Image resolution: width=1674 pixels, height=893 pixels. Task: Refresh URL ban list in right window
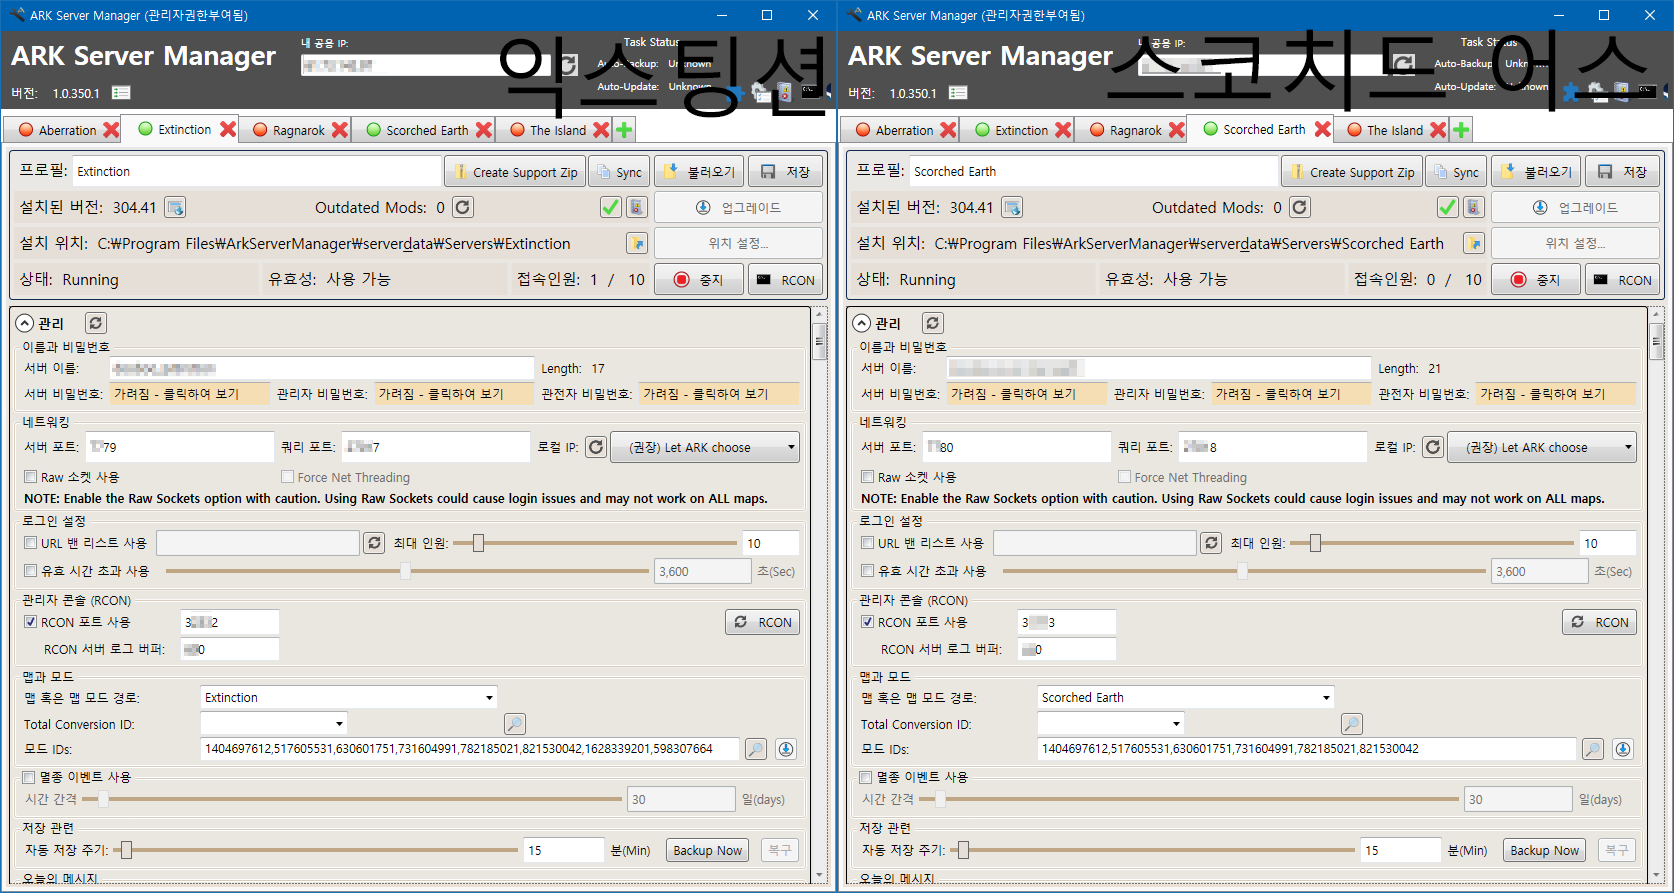pyautogui.click(x=1211, y=543)
